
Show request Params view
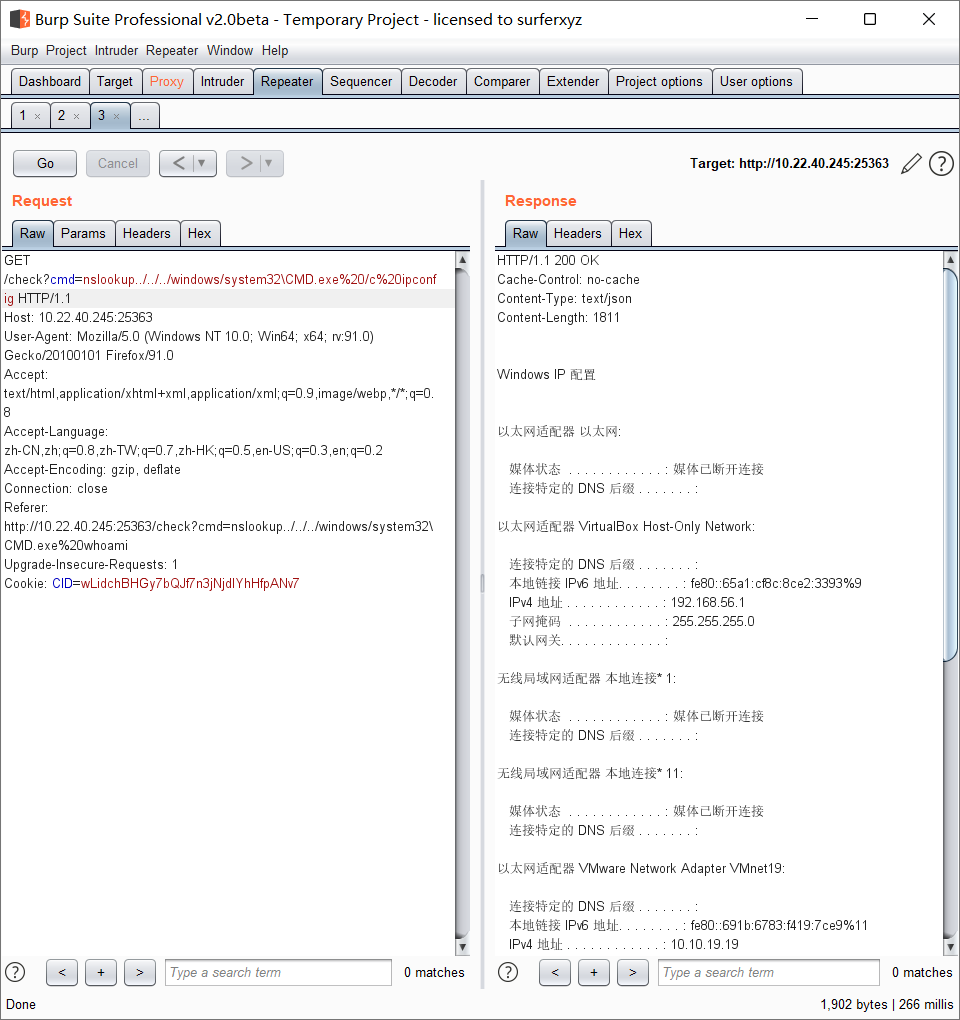83,234
